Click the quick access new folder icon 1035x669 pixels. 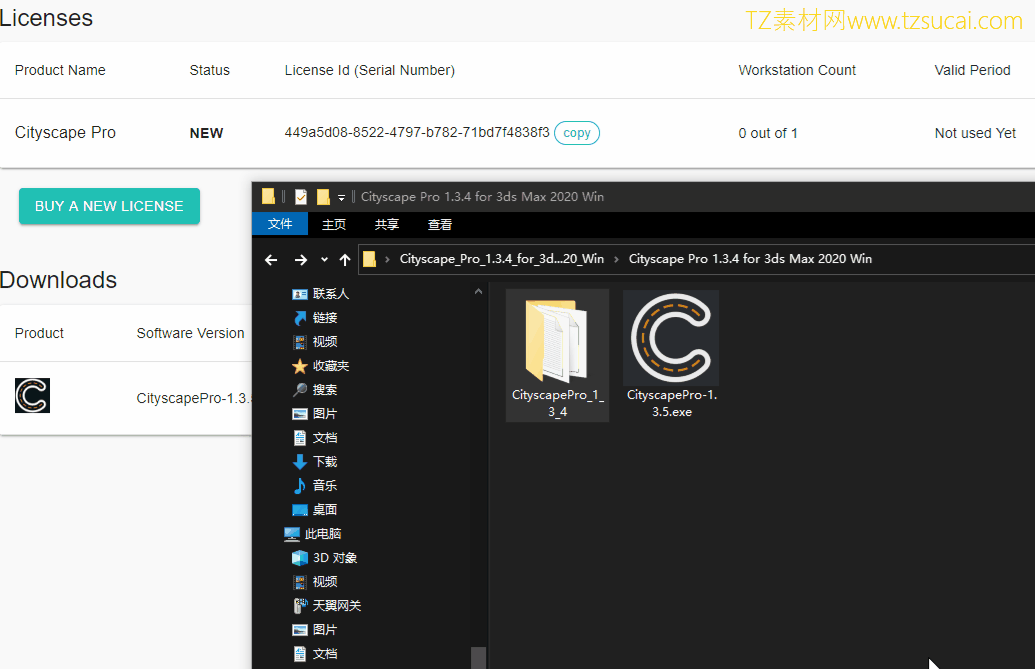323,197
